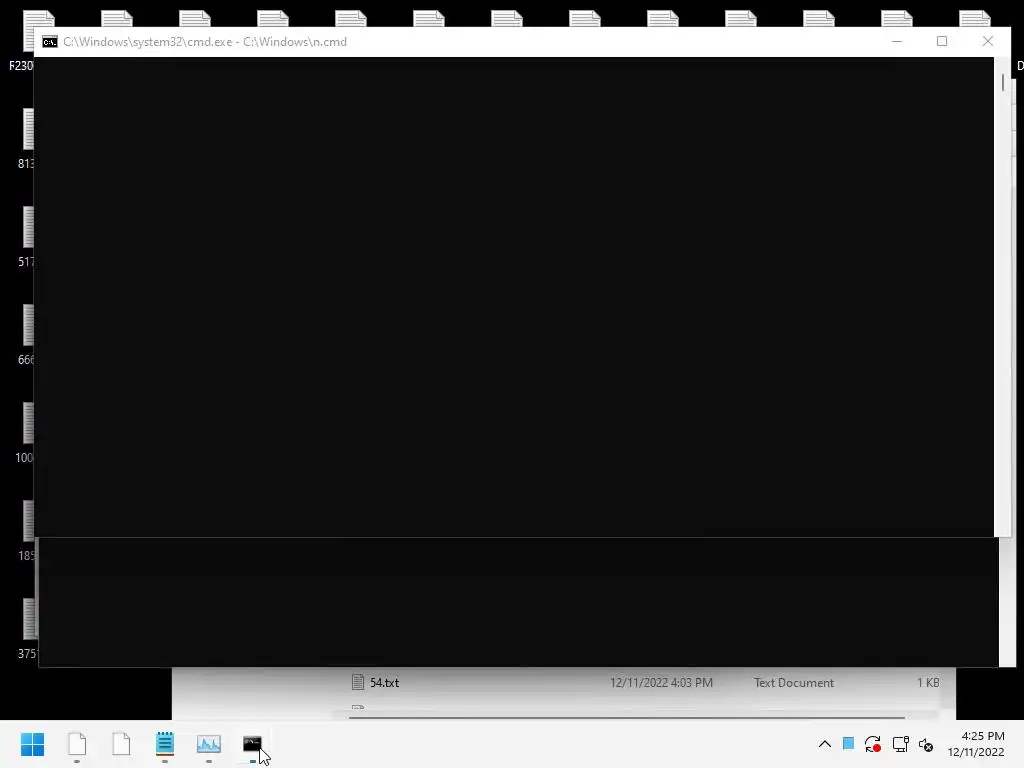Click the Command Prompt taskbar icon
This screenshot has height=768, width=1024.
(252, 744)
